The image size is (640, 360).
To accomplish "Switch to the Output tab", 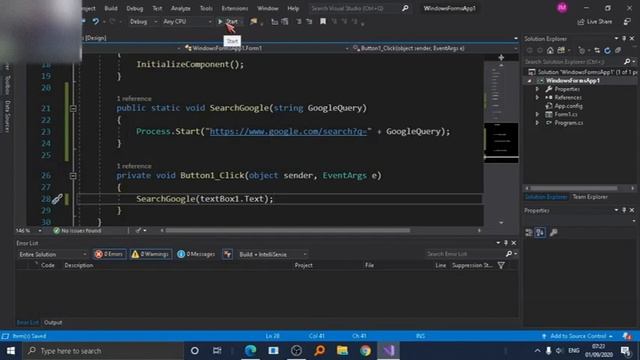I will pos(53,322).
